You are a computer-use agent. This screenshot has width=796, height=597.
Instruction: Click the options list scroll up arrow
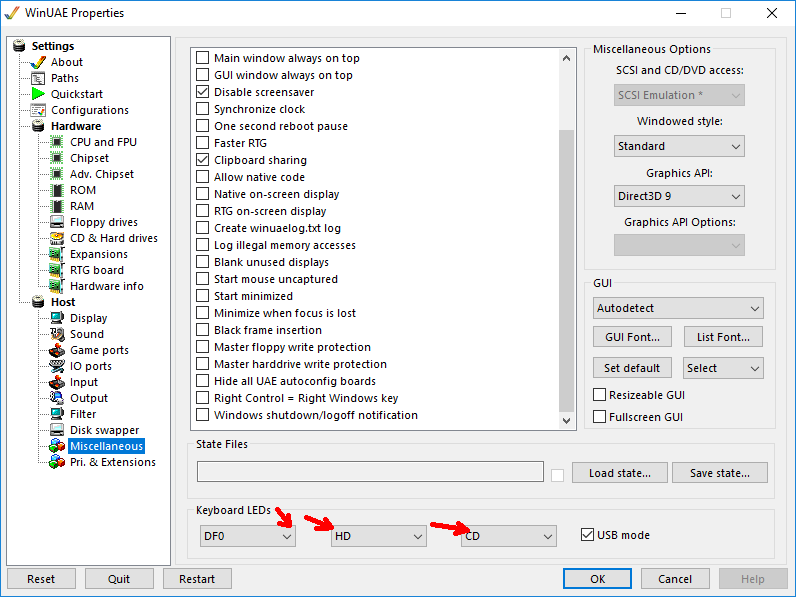567,58
